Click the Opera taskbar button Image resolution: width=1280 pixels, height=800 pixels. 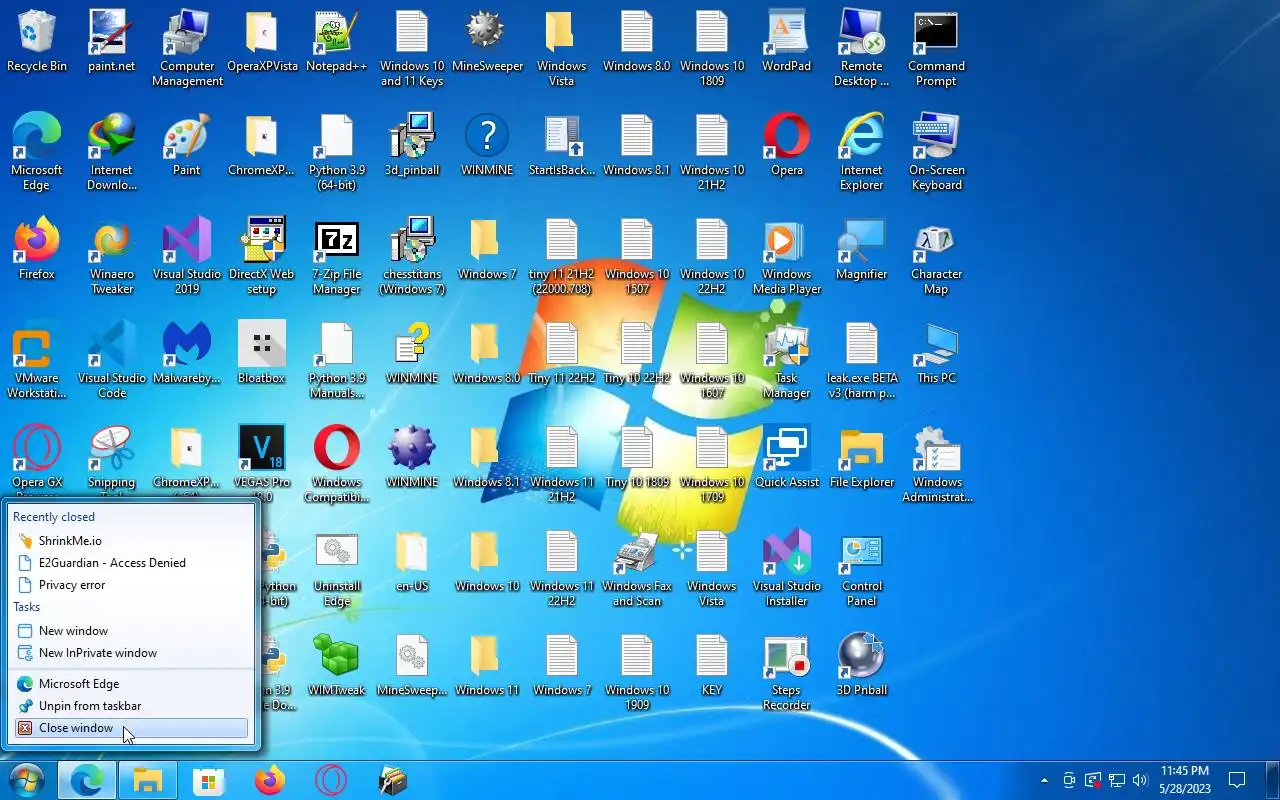click(x=331, y=780)
